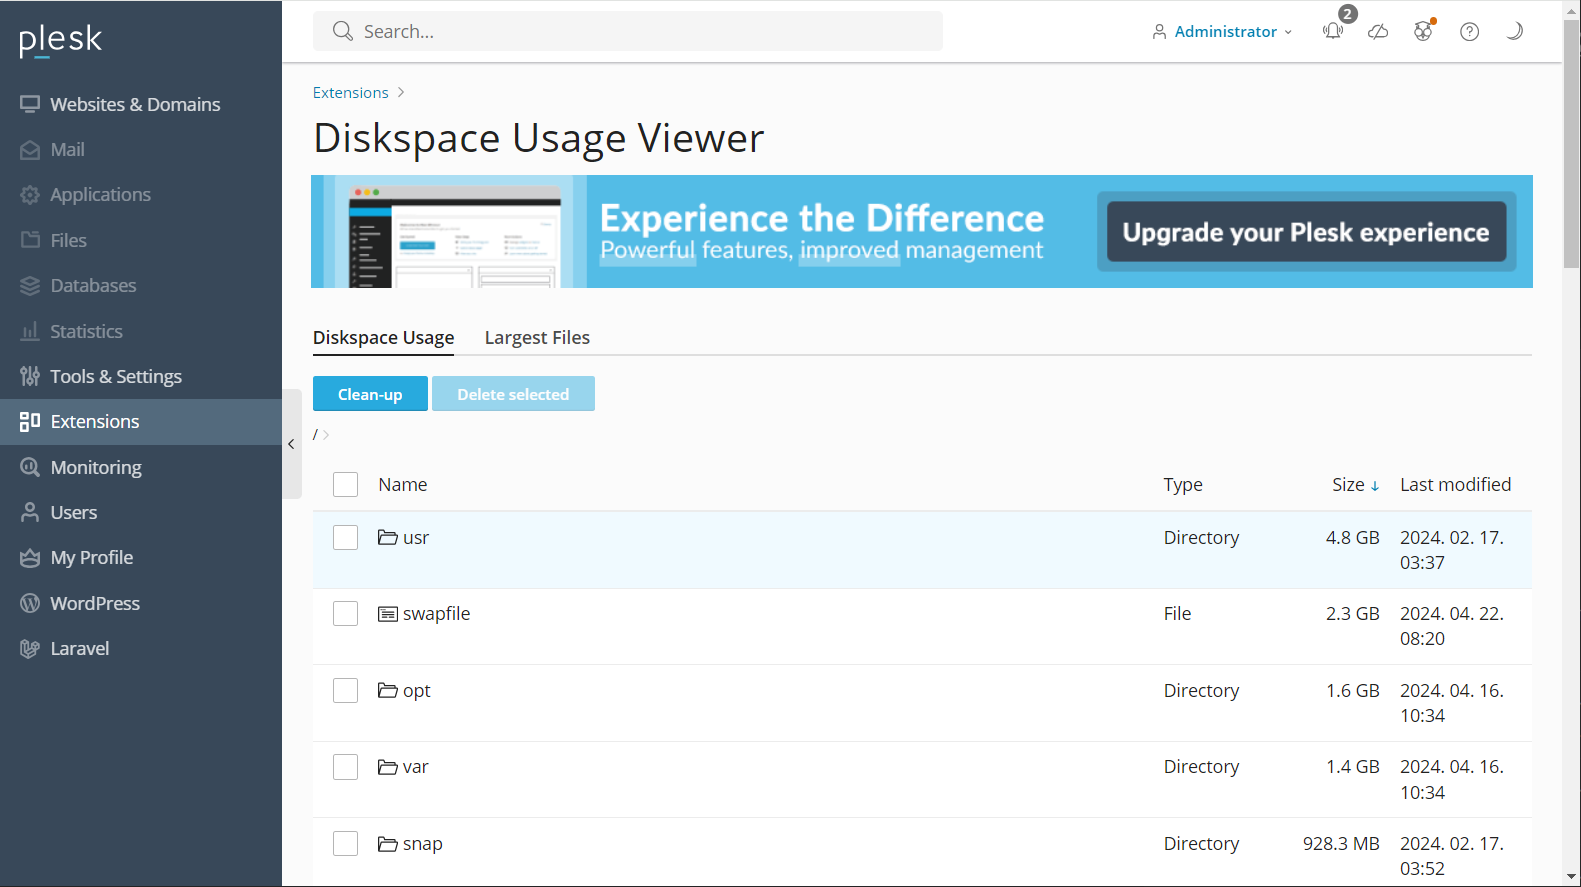1581x887 pixels.
Task: Click the scrollbar down arrow
Action: coord(1572,877)
